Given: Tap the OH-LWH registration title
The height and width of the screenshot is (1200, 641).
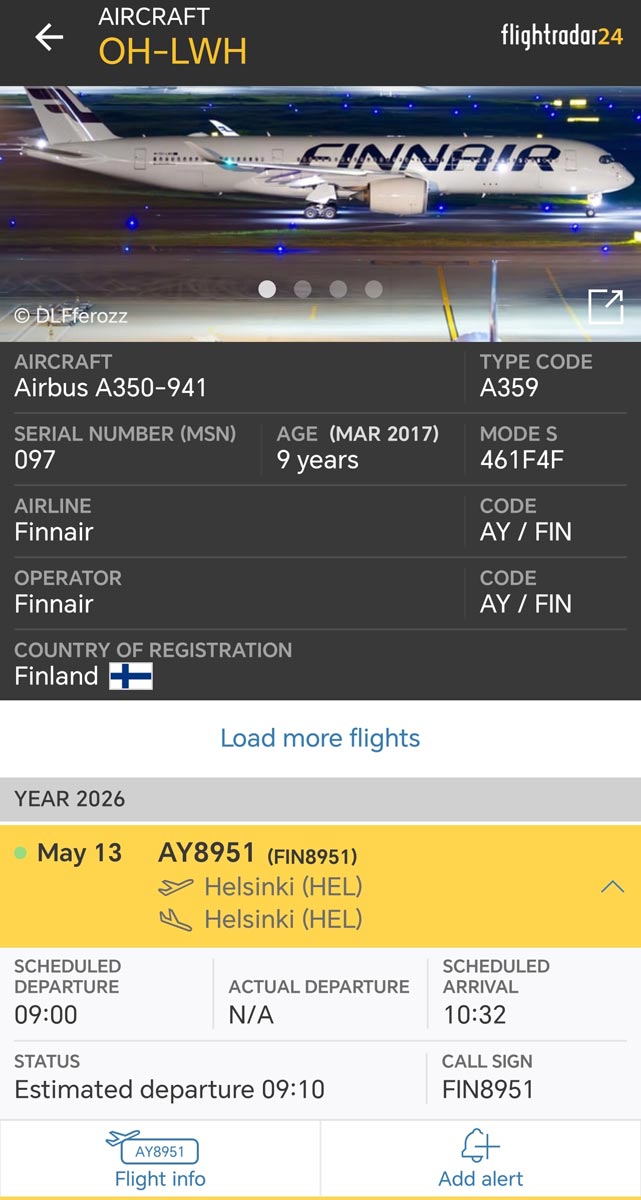Looking at the screenshot, I should pos(172,51).
